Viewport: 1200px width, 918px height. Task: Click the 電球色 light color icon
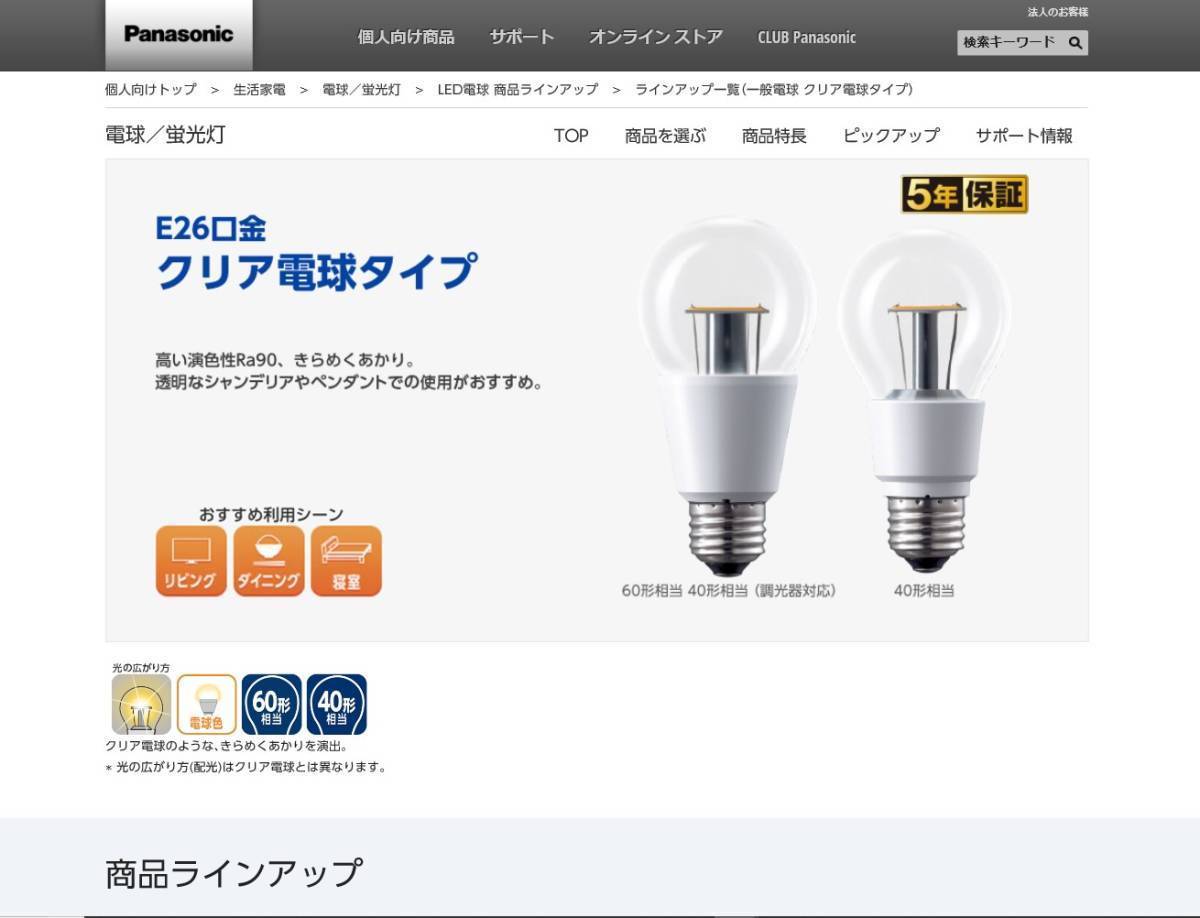pos(207,704)
